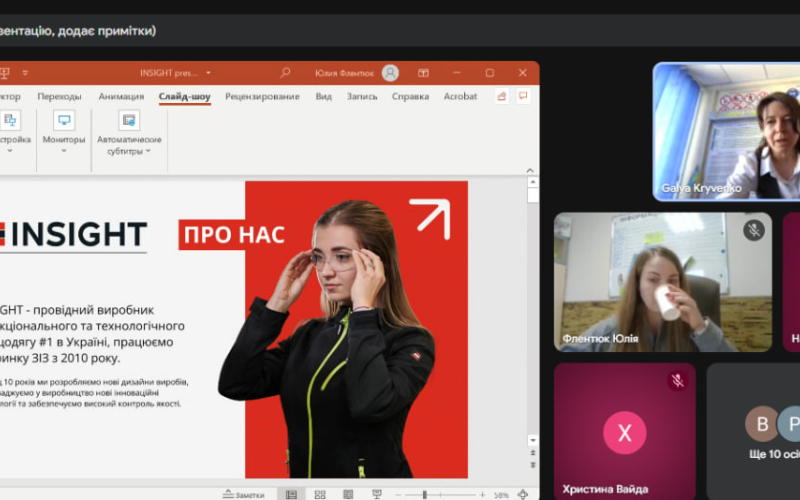Open ribbon display options icon
Viewport: 800px width, 500px height.
pyautogui.click(x=423, y=73)
